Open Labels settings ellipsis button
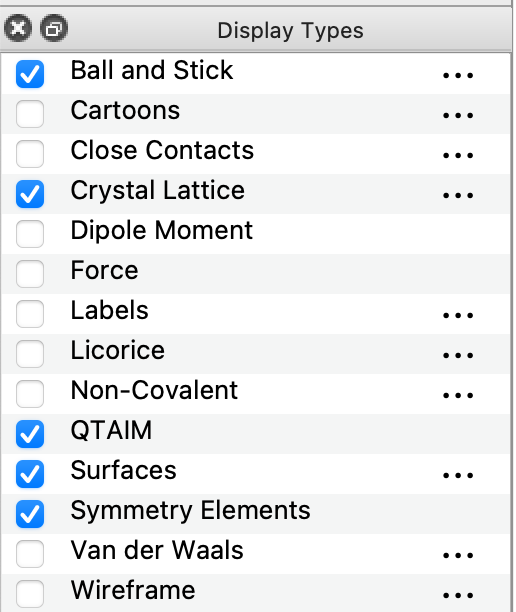The height and width of the screenshot is (612, 516). [x=458, y=315]
